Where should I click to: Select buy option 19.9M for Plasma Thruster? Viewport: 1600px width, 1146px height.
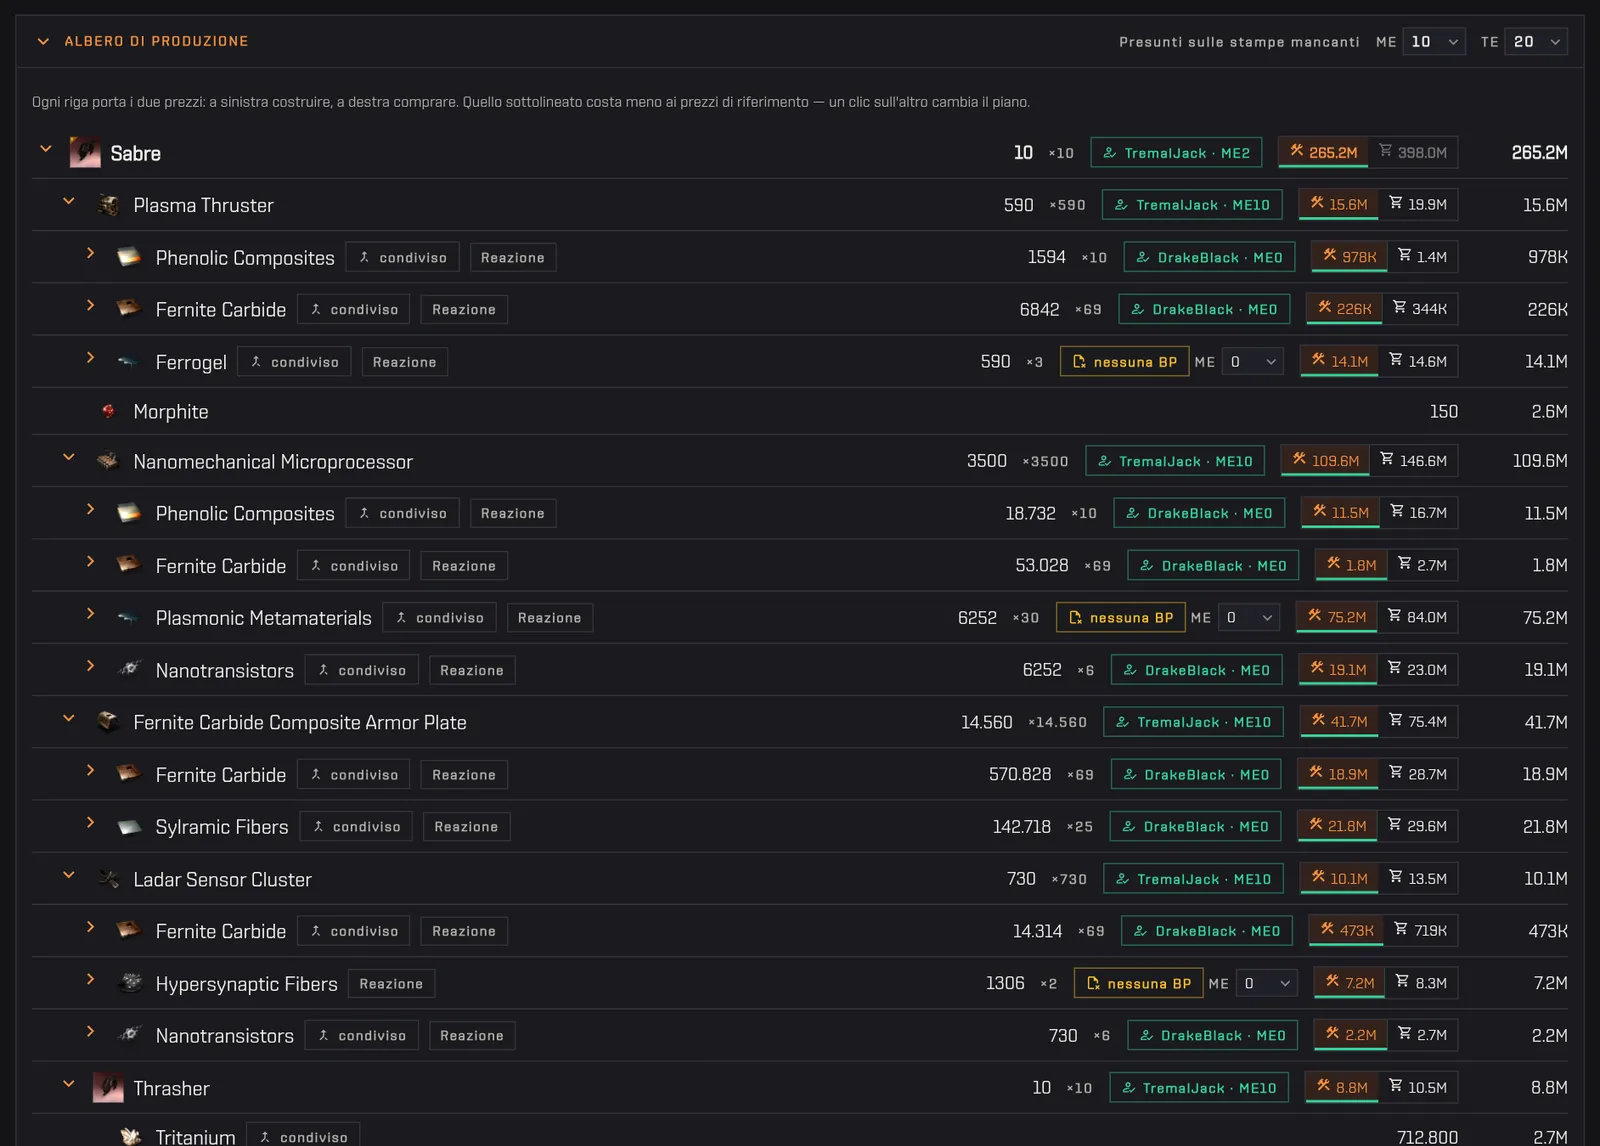tap(1418, 204)
